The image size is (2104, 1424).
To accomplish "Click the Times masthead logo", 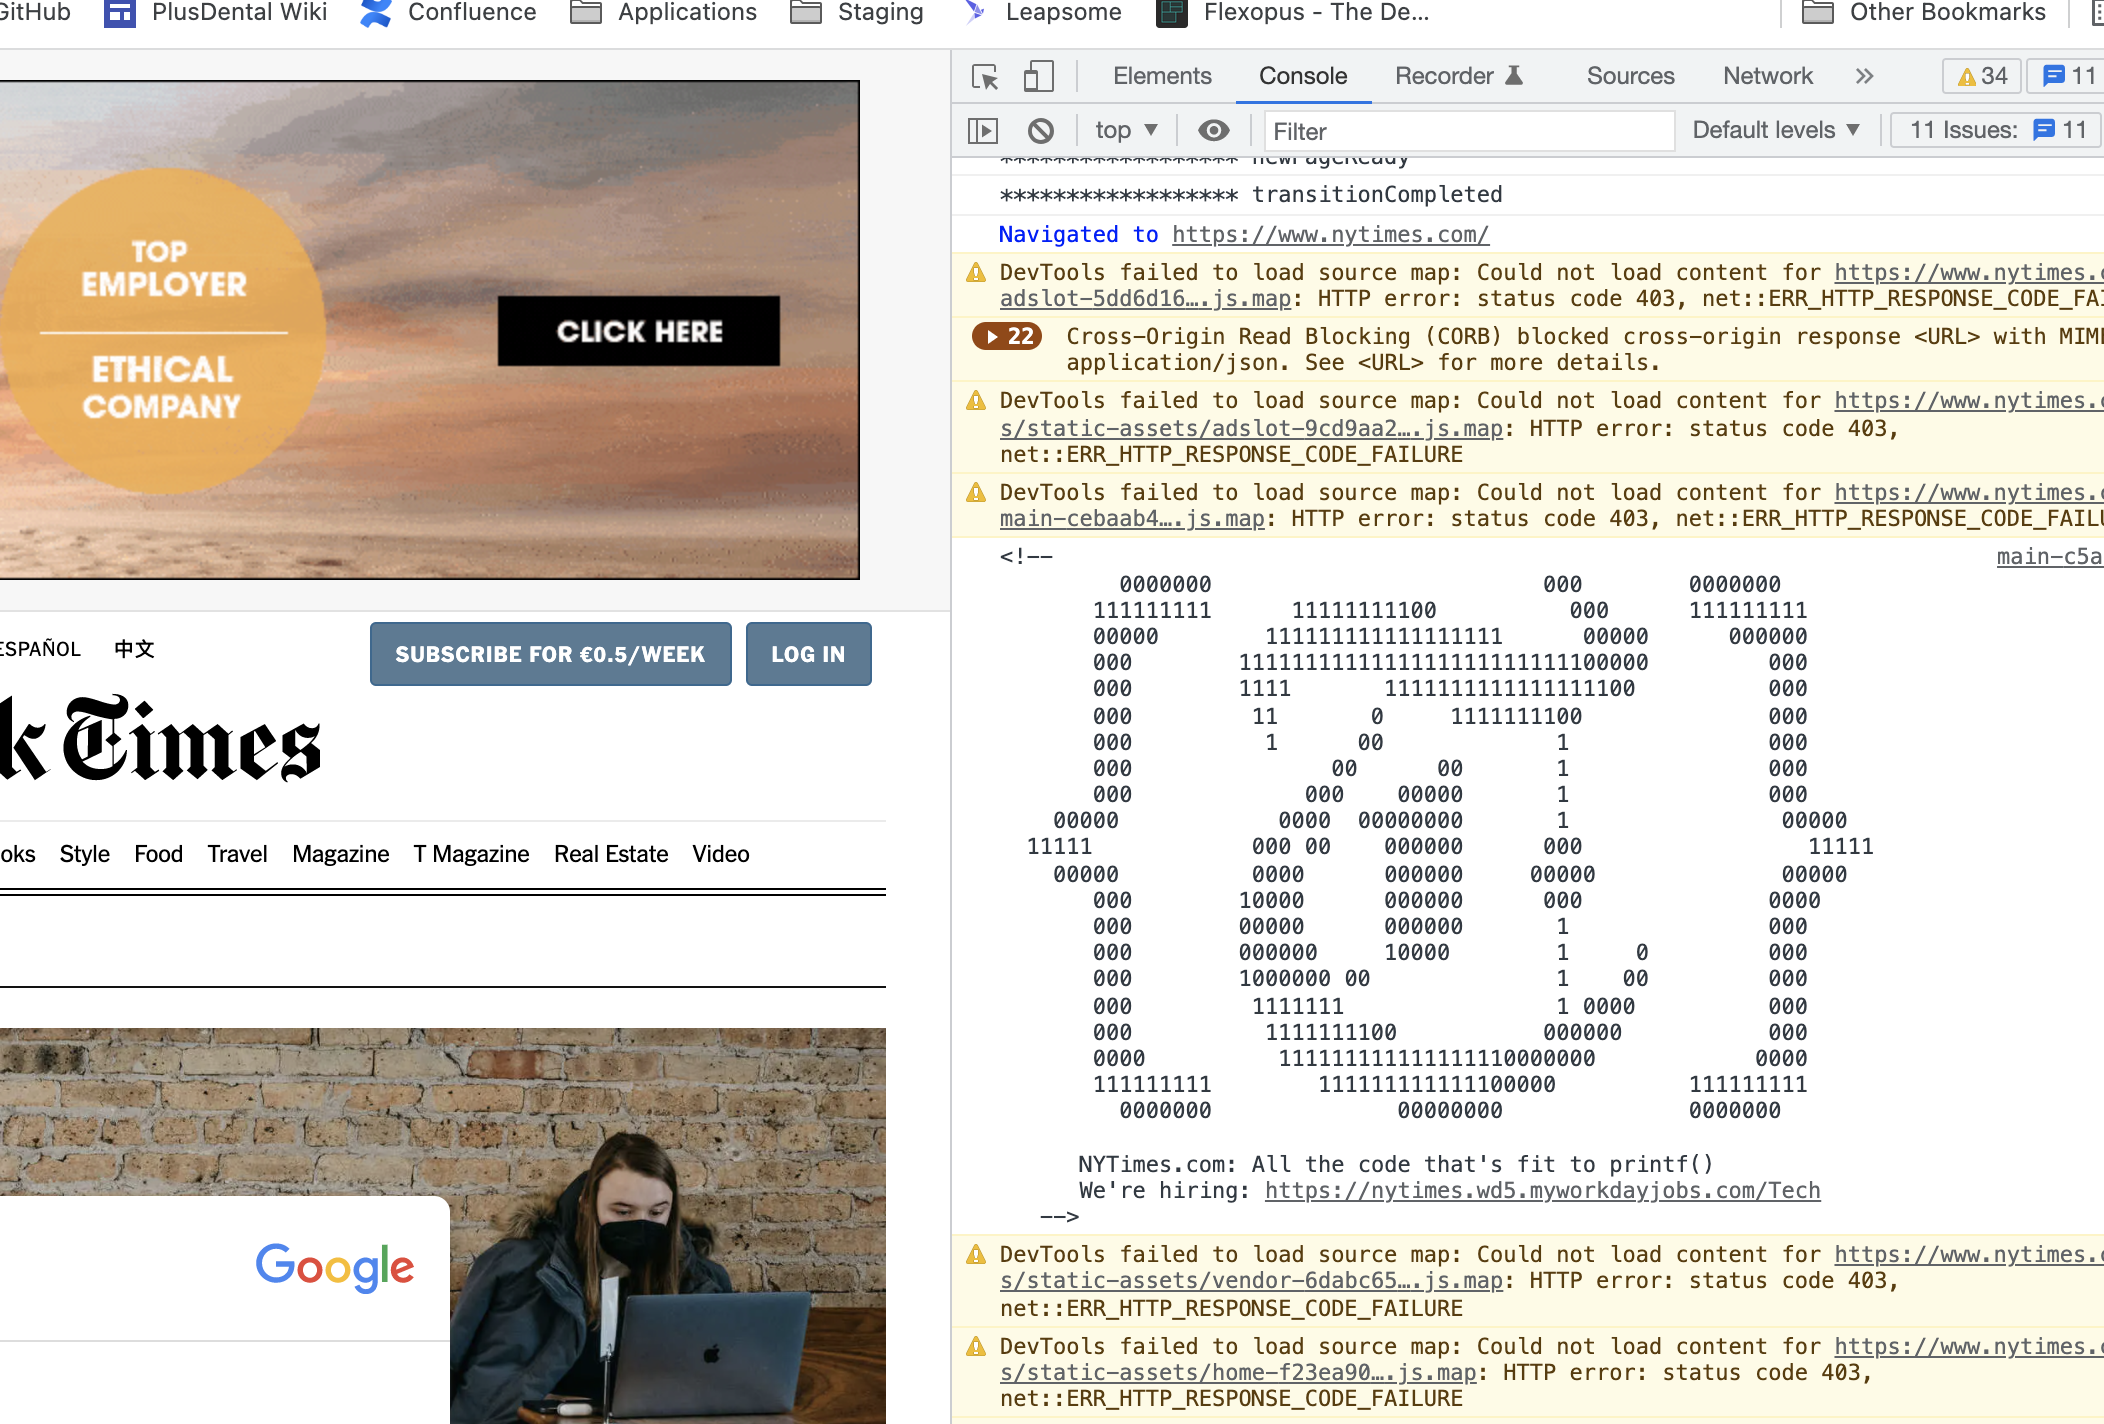I will tap(160, 740).
